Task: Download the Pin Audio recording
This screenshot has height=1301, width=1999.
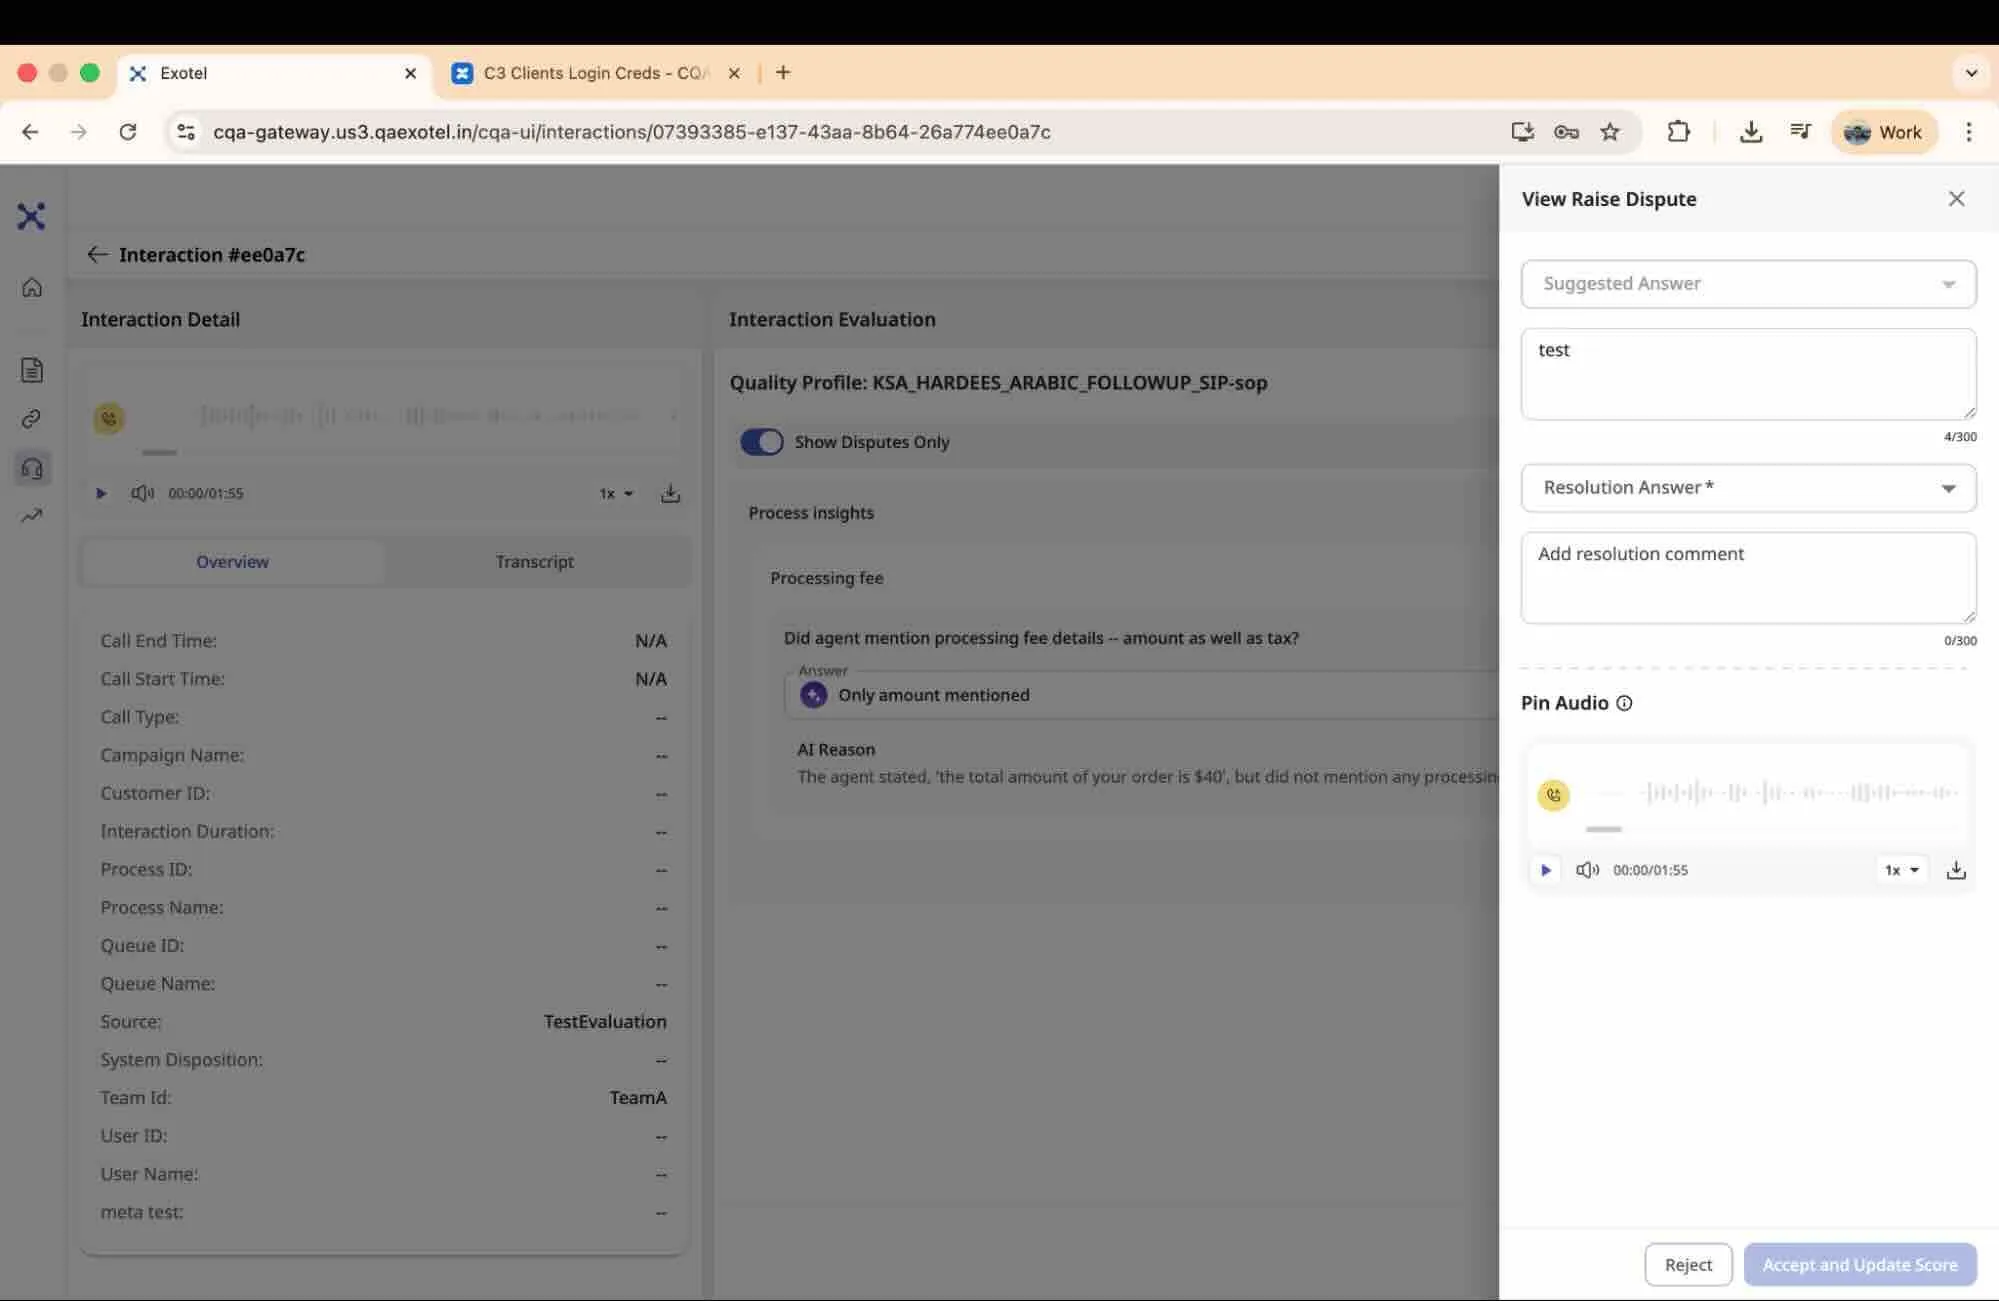Action: coord(1956,870)
